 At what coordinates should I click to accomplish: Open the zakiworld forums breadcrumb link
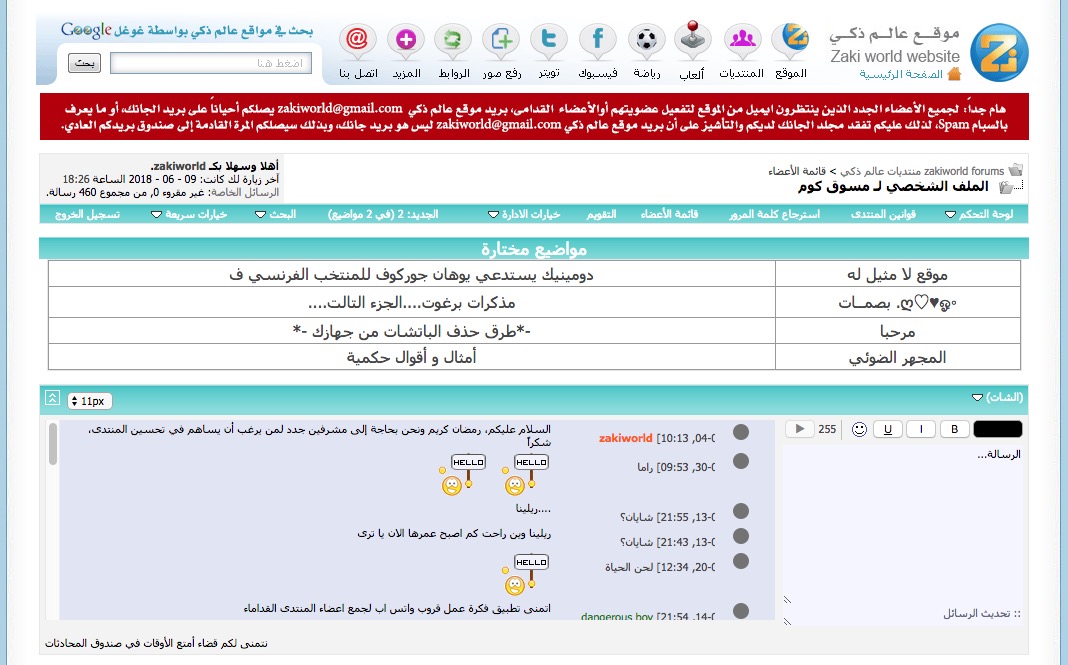pos(922,171)
